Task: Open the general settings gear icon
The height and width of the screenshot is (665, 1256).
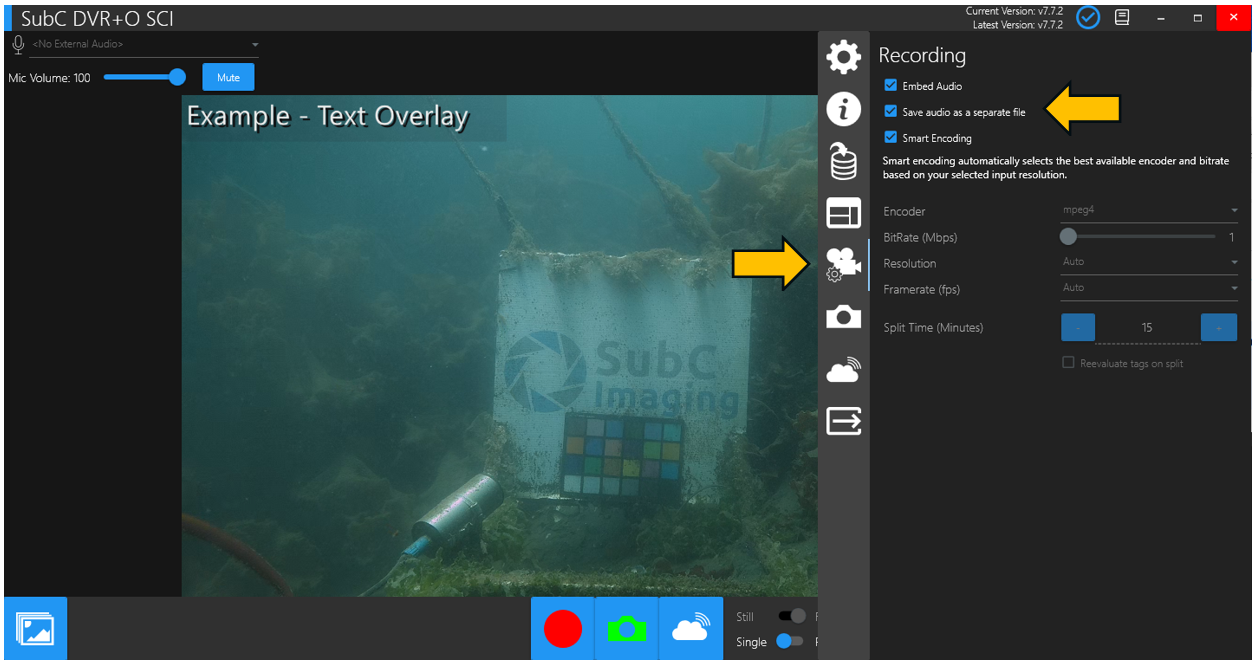Action: coord(843,57)
